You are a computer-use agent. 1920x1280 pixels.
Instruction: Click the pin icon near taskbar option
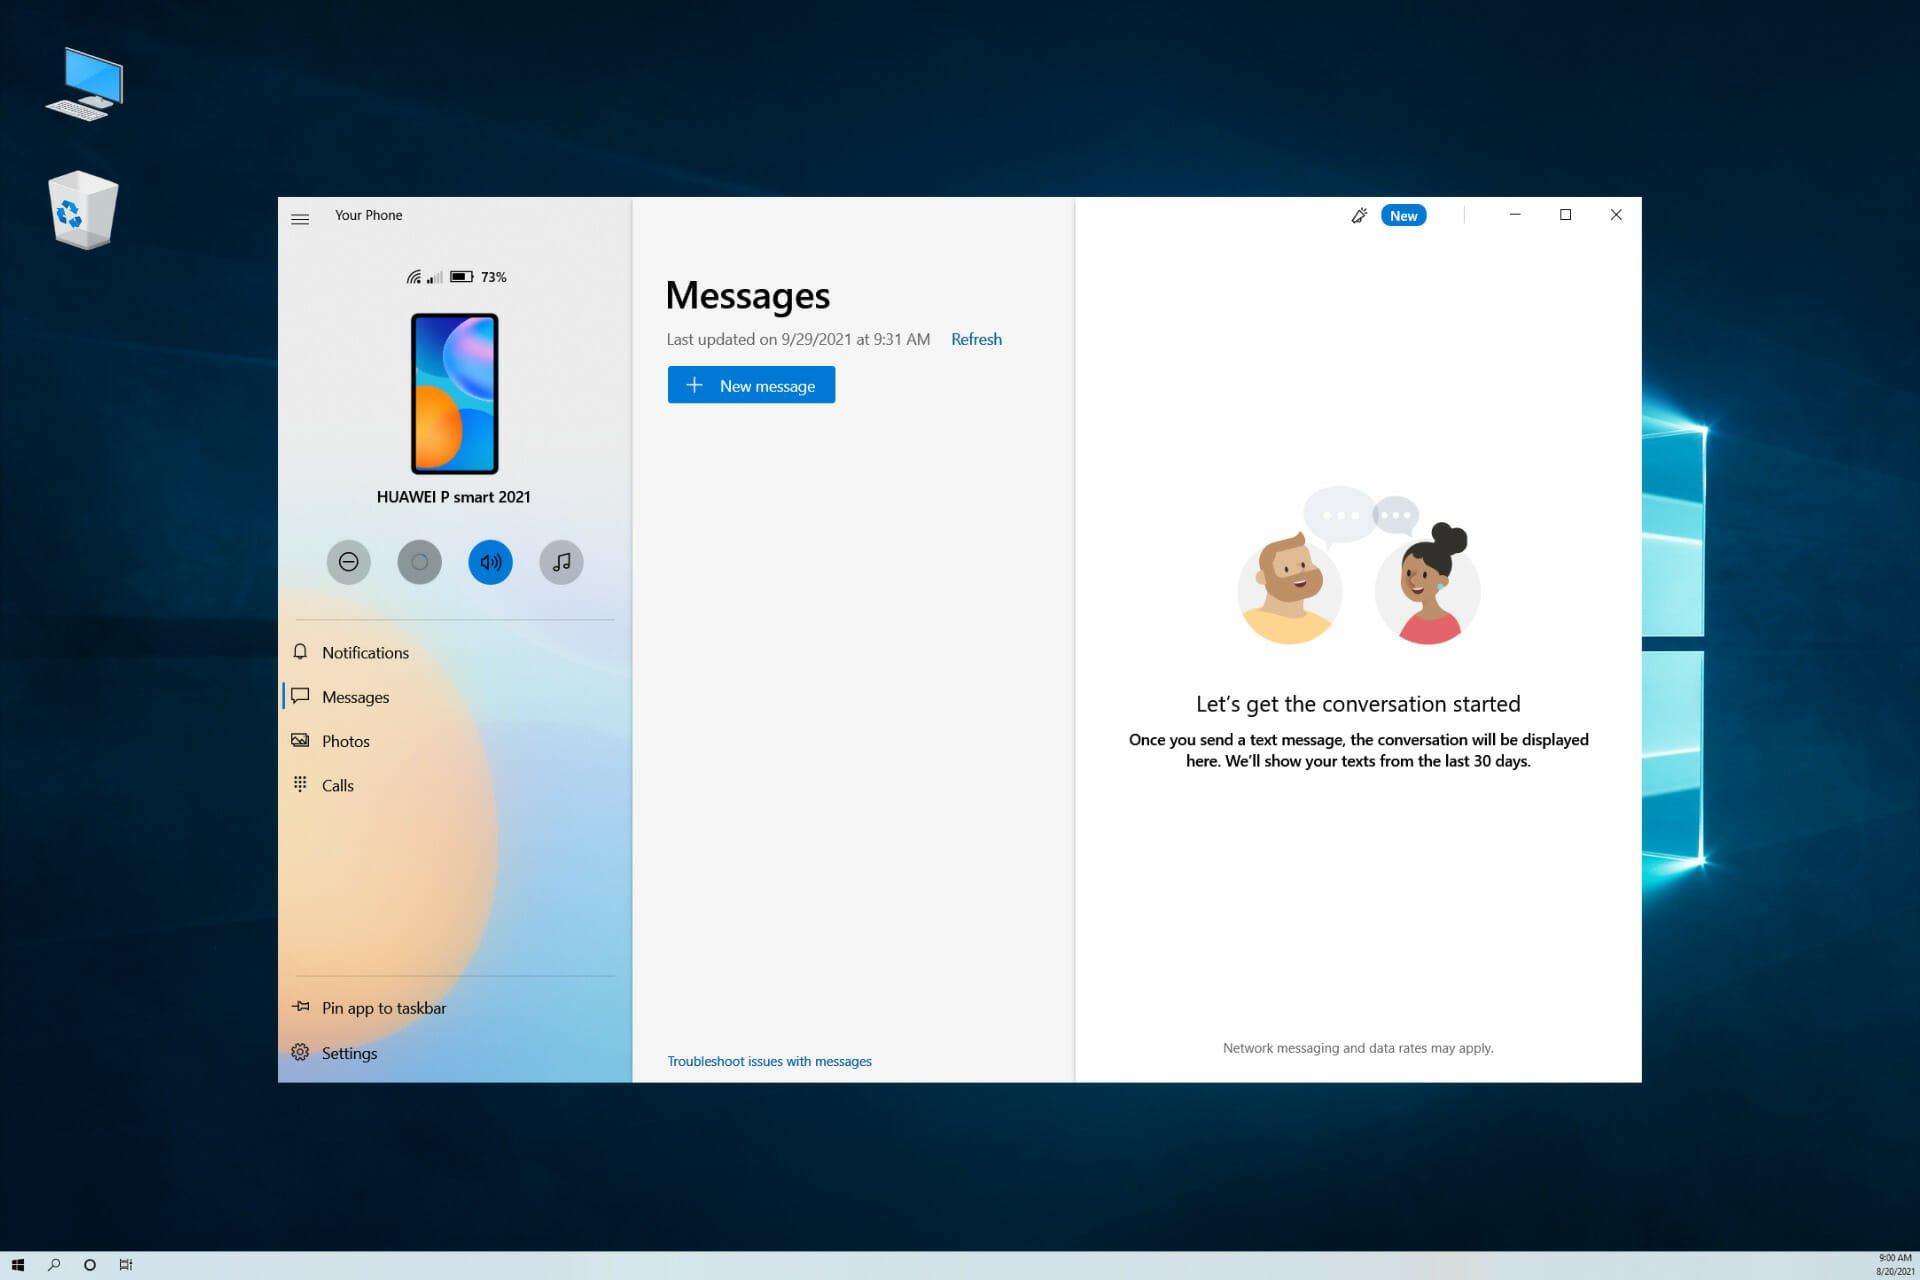(300, 1007)
